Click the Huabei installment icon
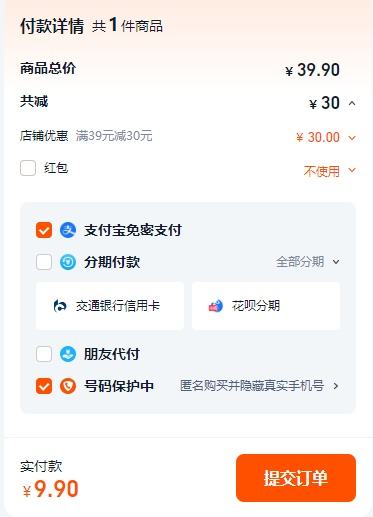The width and height of the screenshot is (373, 517). pos(216,306)
